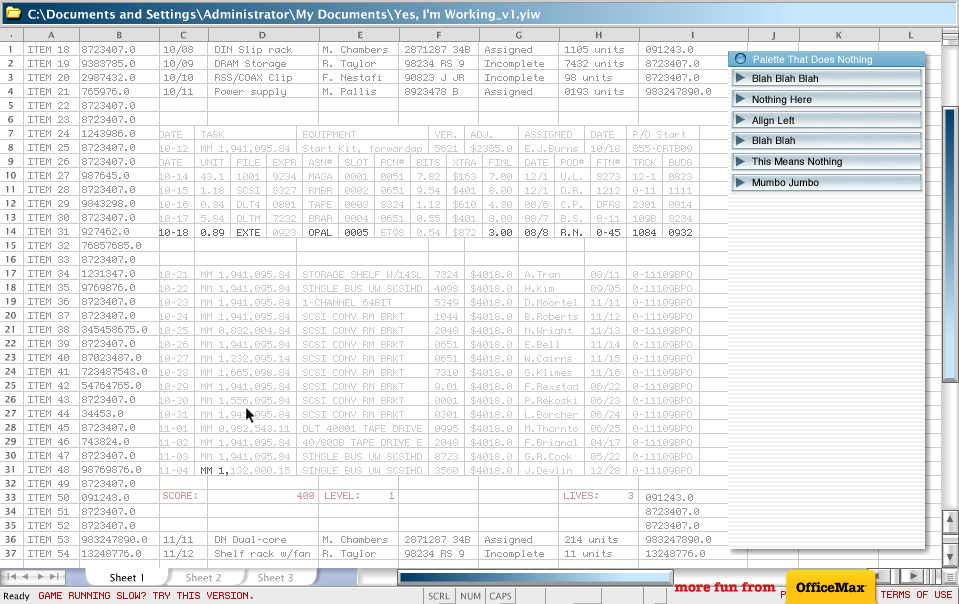The height and width of the screenshot is (604, 959).
Task: Click the cell '76857685.0' in row 15
Action: coord(119,246)
